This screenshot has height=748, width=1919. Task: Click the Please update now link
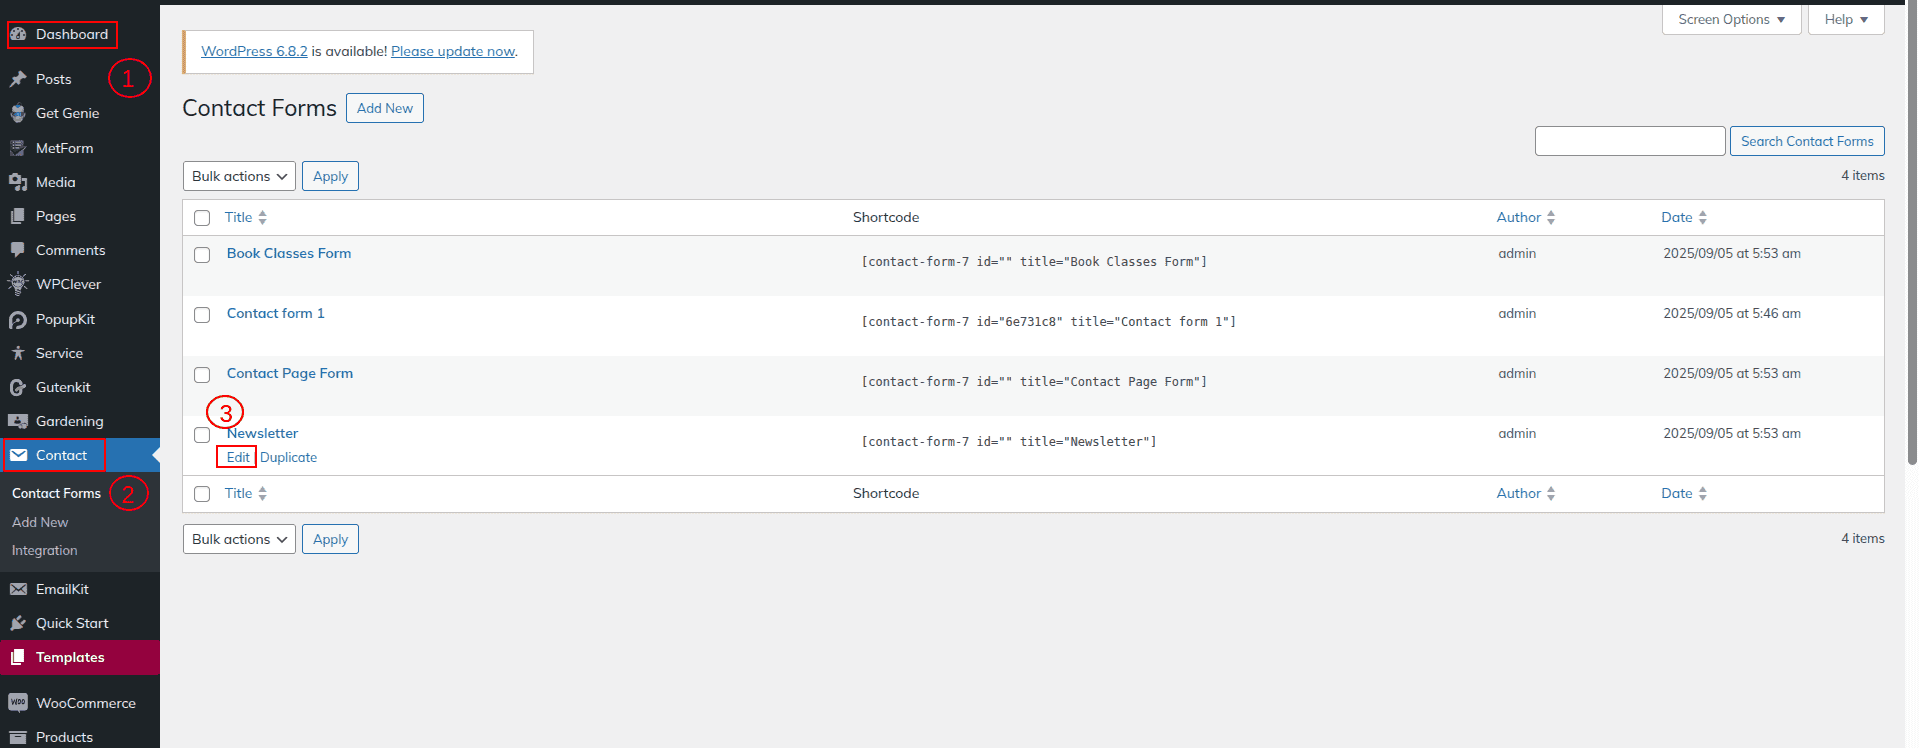pos(453,51)
